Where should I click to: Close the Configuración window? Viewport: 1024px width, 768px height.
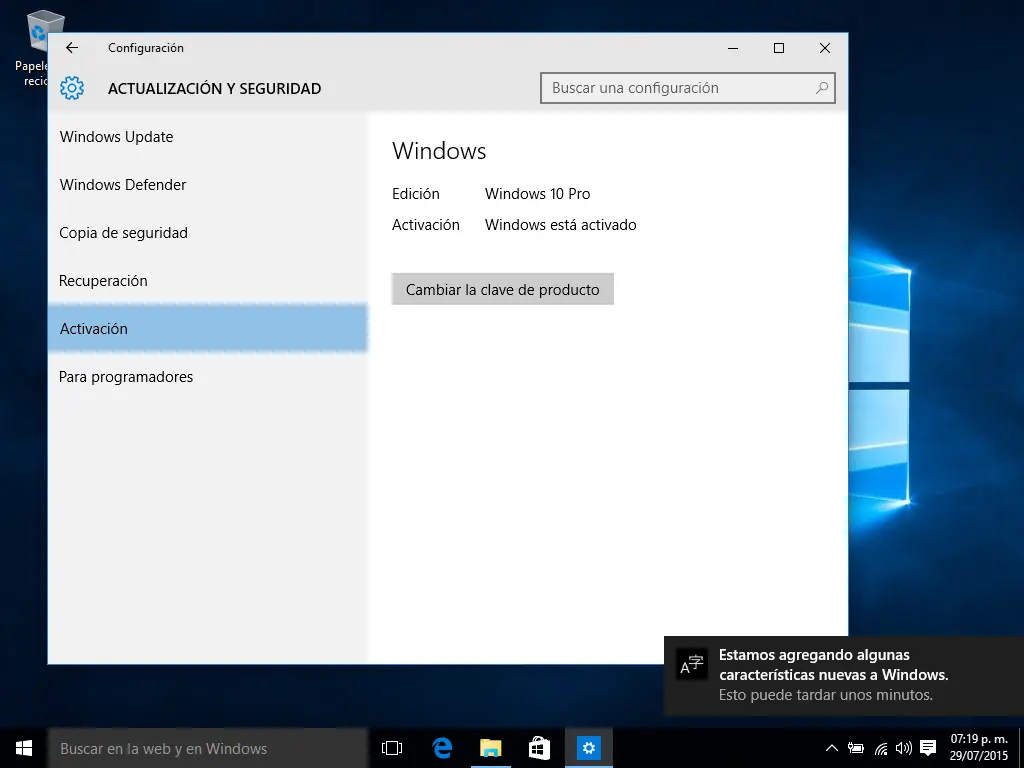[x=825, y=48]
